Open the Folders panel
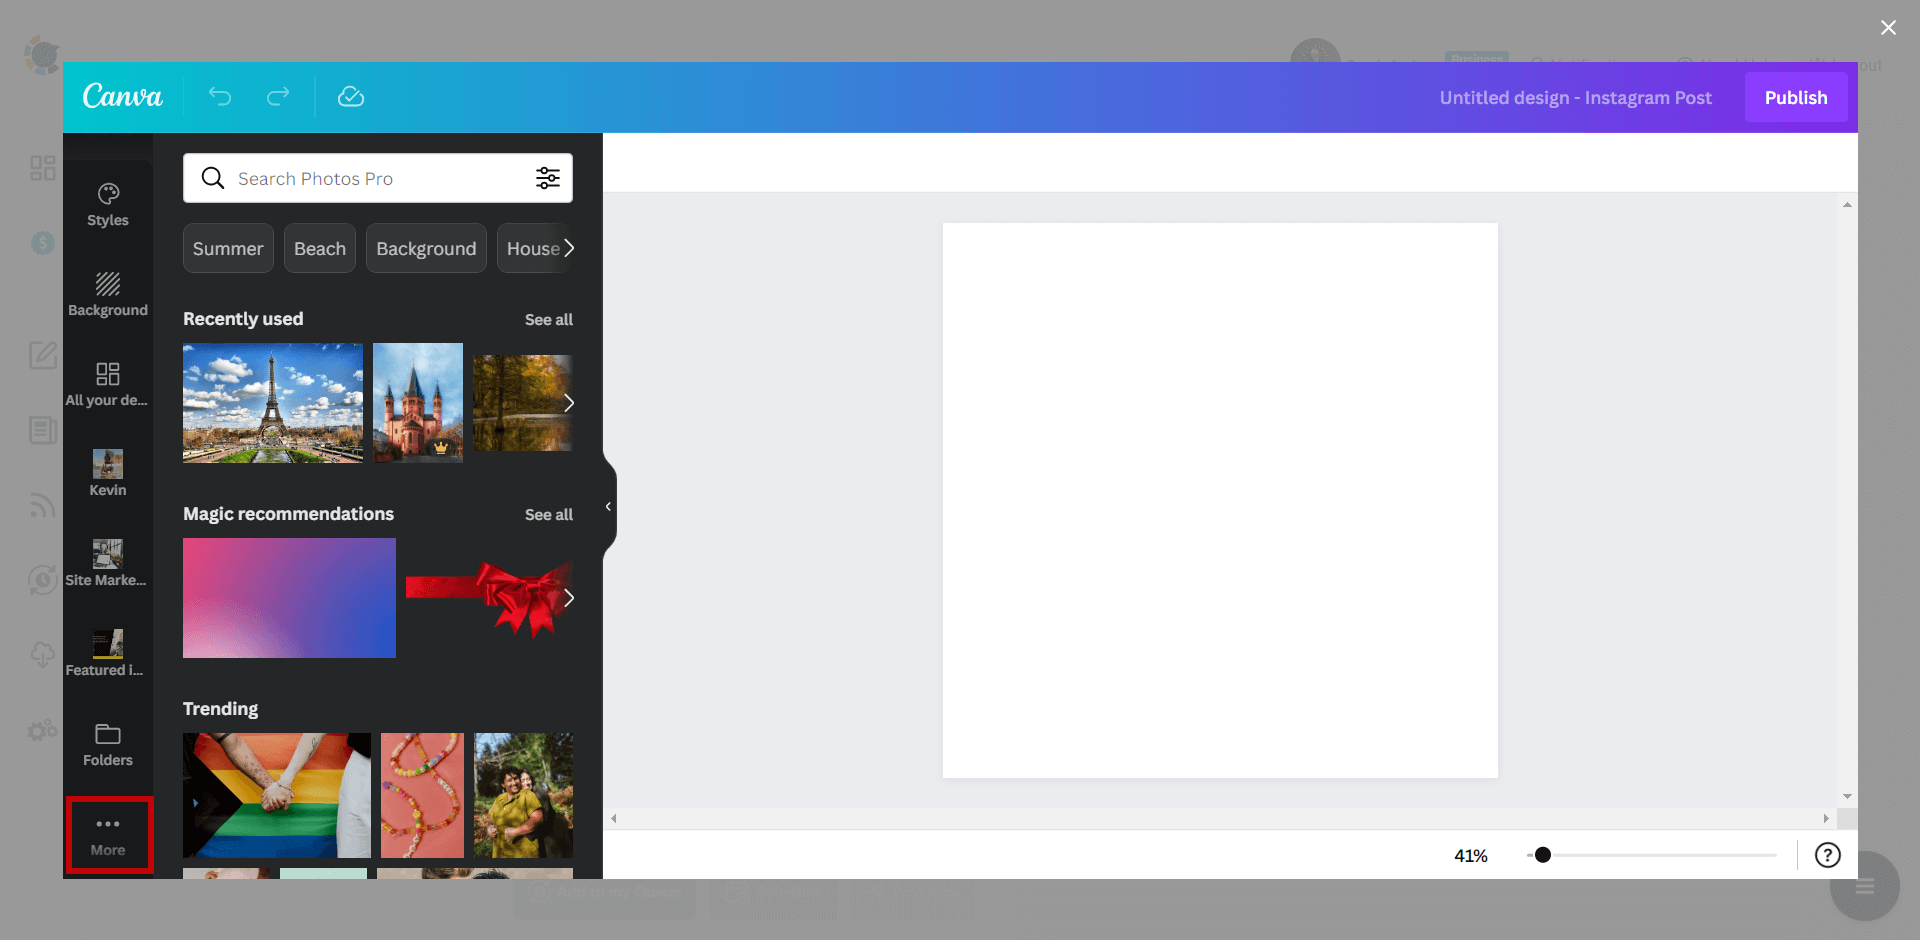This screenshot has width=1920, height=940. (108, 743)
